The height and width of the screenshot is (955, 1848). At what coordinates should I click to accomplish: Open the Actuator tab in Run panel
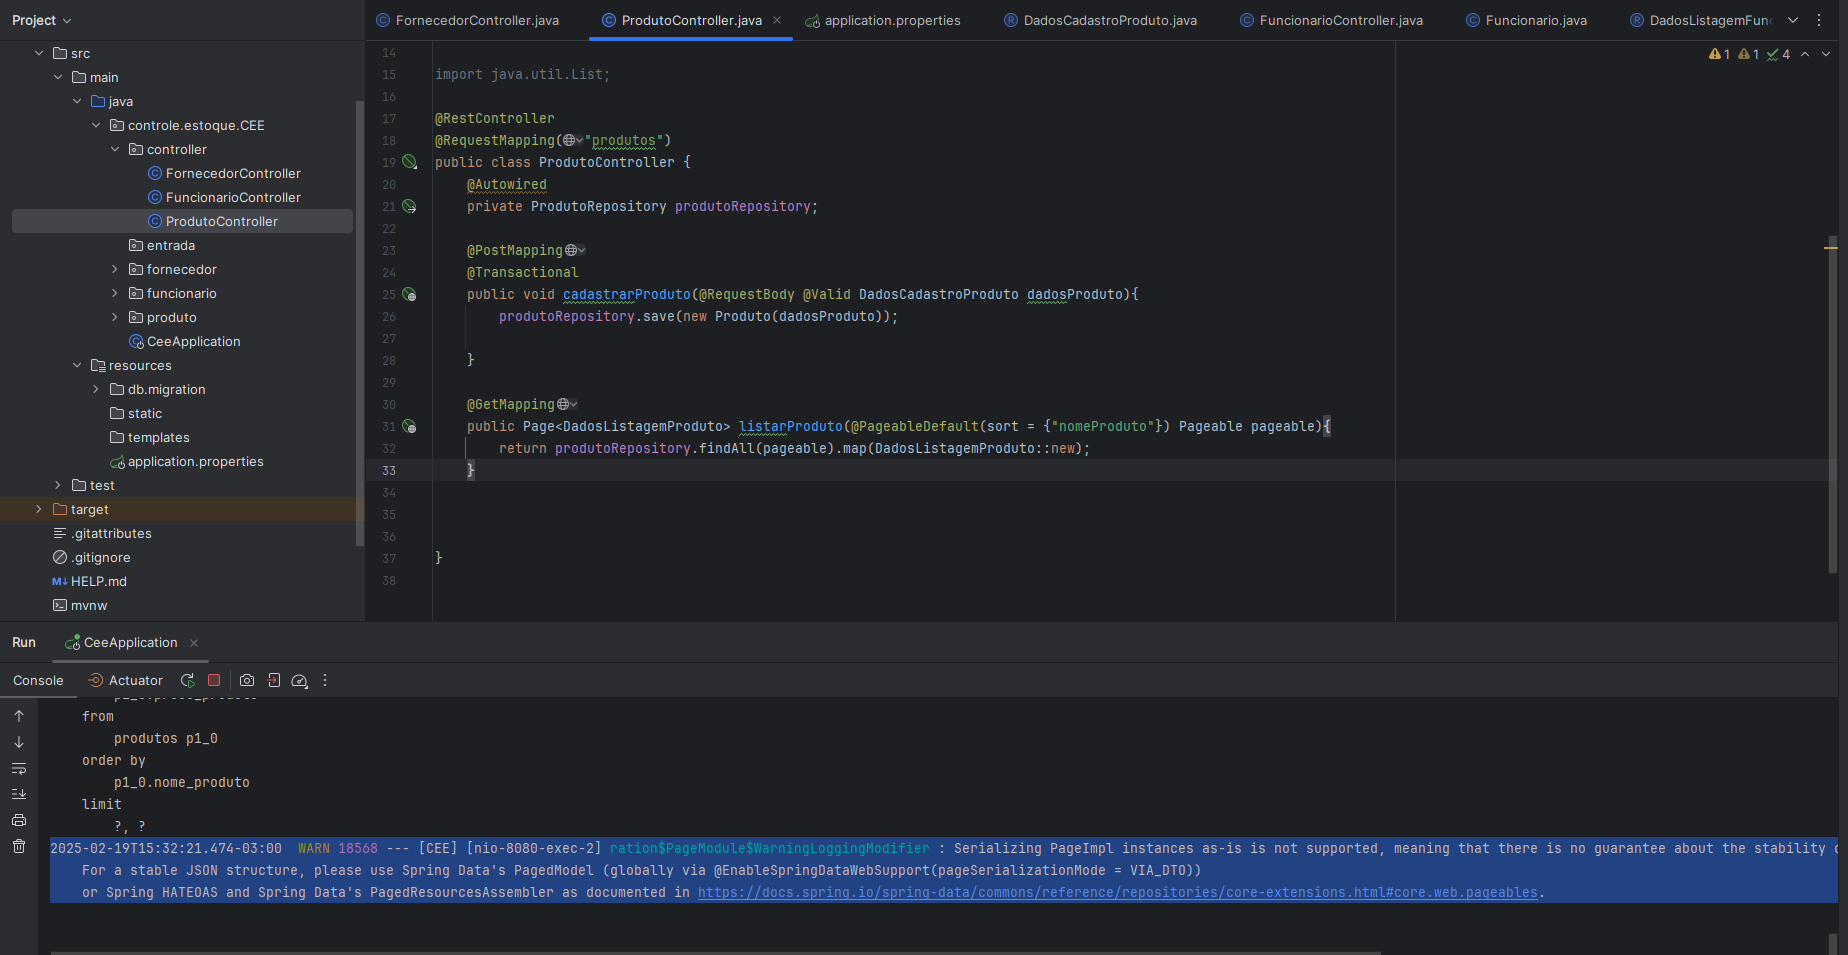(x=125, y=680)
